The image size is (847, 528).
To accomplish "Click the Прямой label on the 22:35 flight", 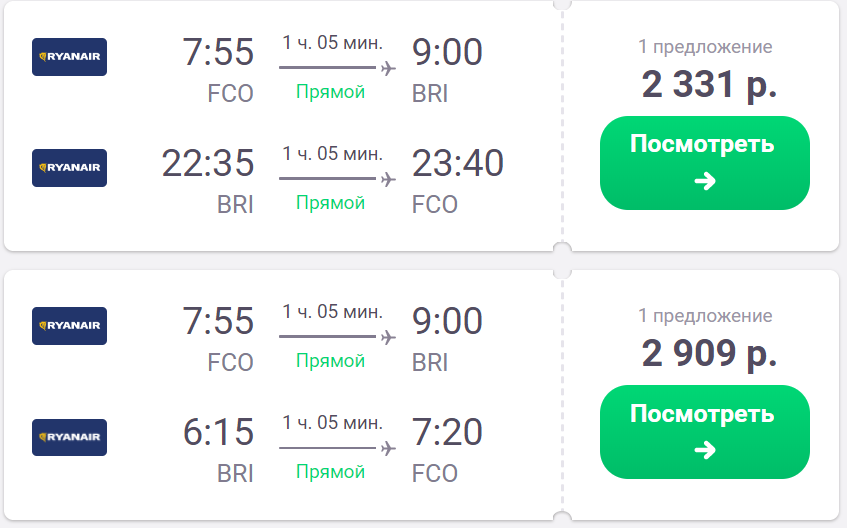I will coord(330,203).
